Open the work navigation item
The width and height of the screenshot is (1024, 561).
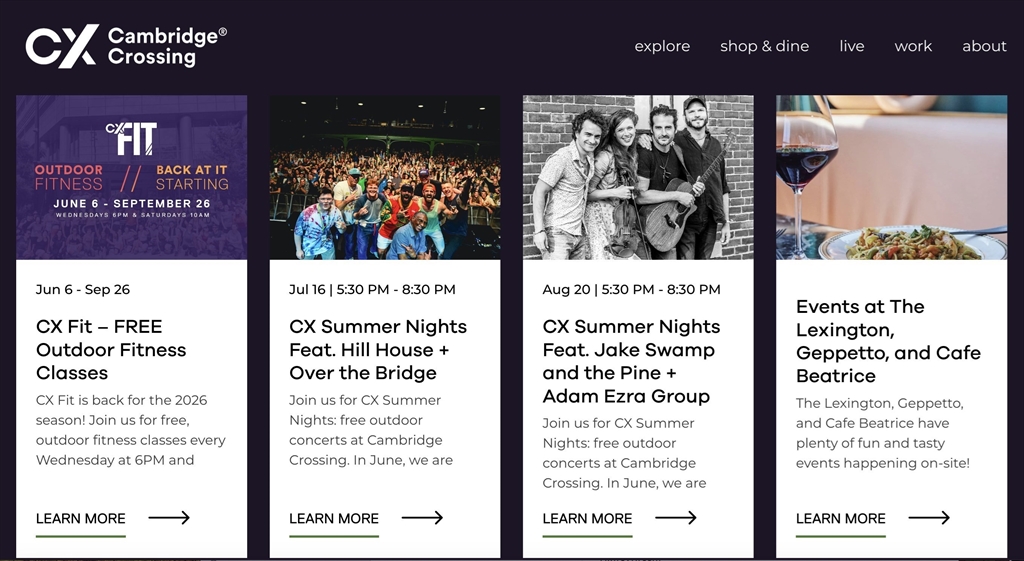click(913, 46)
